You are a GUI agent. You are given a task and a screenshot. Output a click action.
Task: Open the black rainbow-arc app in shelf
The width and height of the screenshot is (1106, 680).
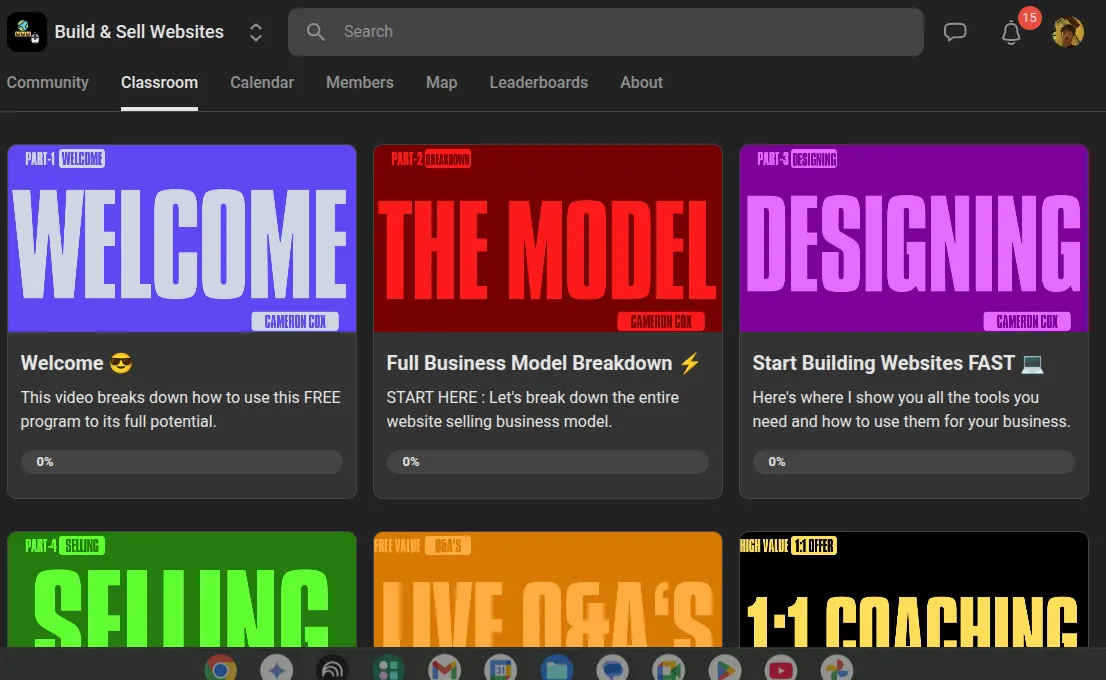point(332,669)
